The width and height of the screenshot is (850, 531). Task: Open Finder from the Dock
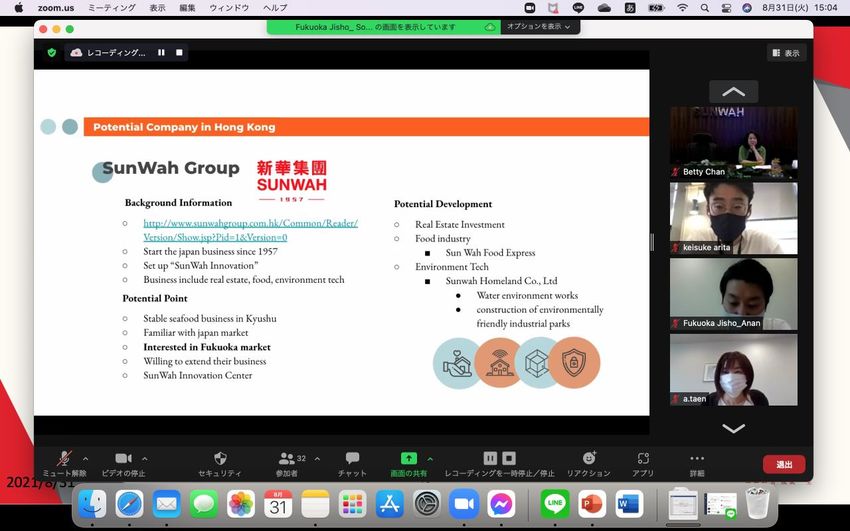pos(93,504)
